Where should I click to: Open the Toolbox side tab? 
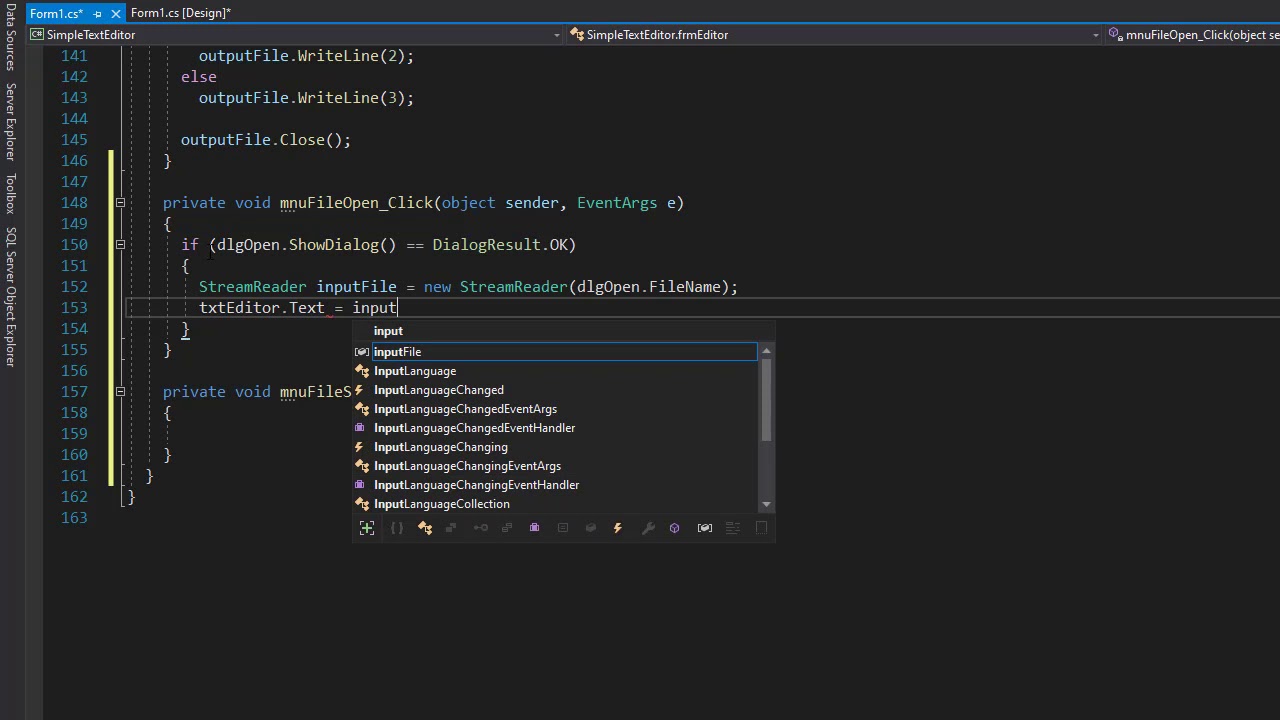11,194
